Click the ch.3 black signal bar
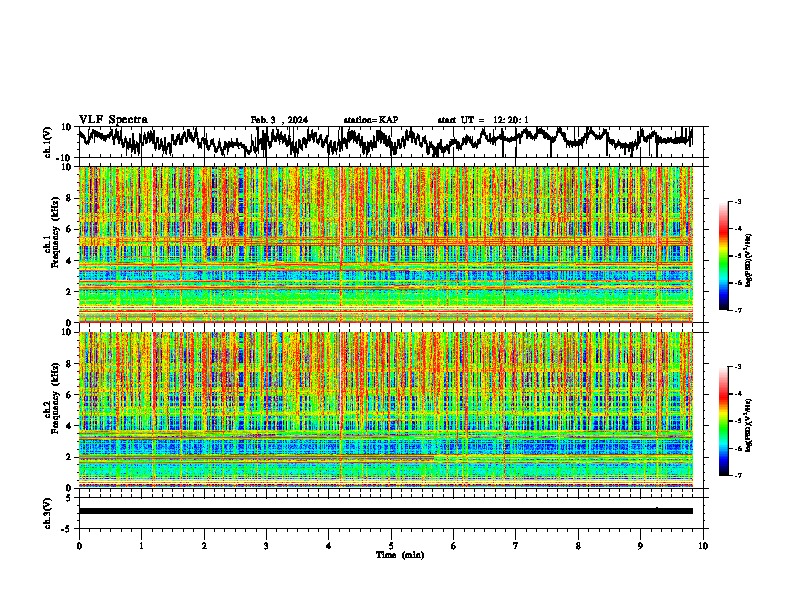The image size is (792, 612). pos(385,511)
